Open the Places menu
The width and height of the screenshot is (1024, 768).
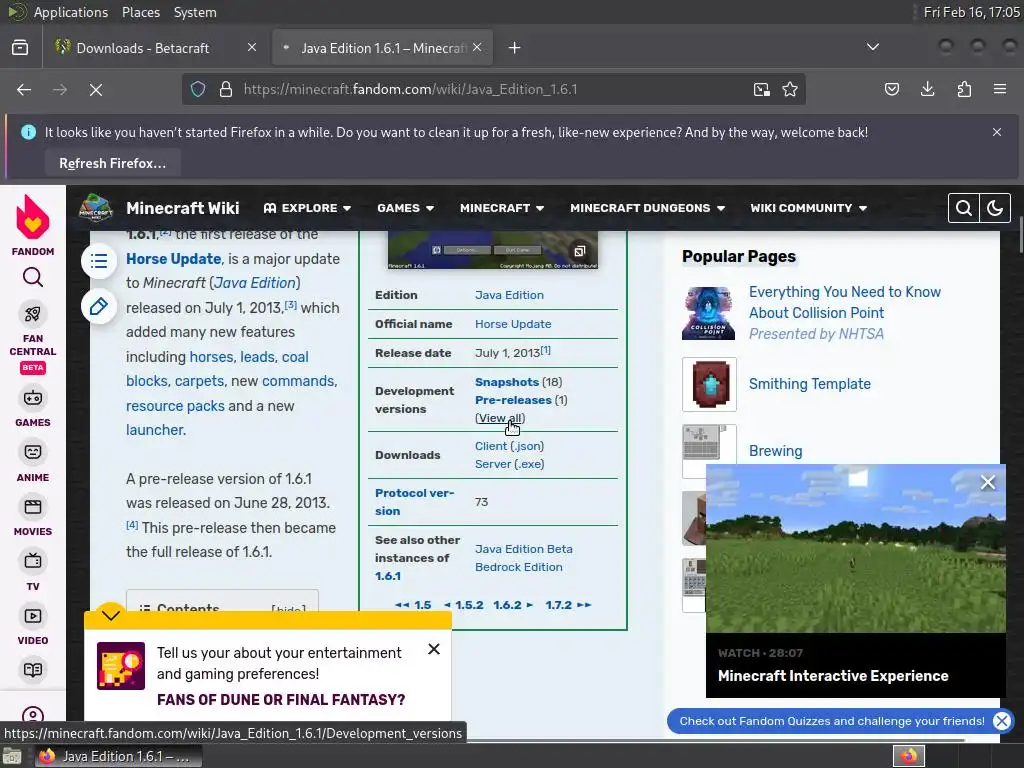click(x=140, y=12)
